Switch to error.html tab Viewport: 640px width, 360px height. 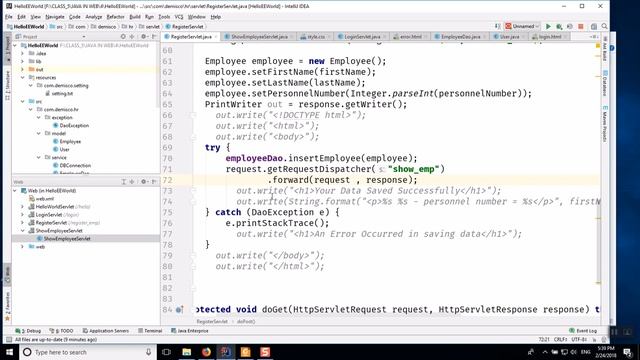click(410, 37)
